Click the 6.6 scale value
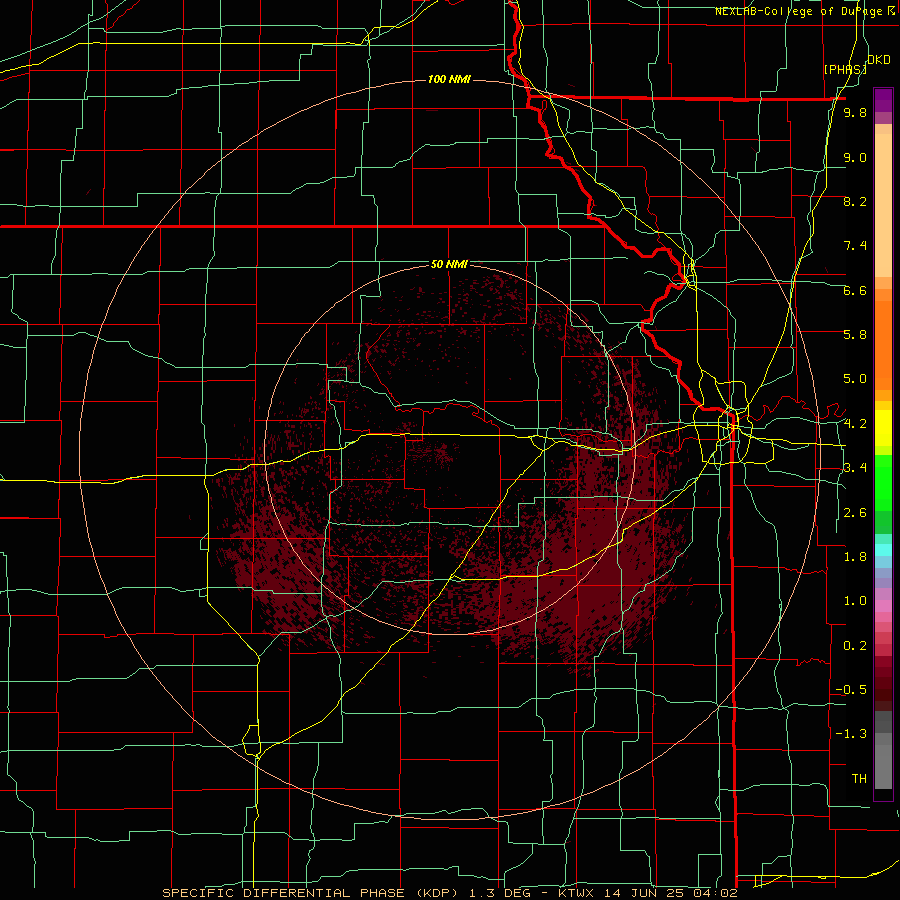The height and width of the screenshot is (900, 900). (855, 290)
